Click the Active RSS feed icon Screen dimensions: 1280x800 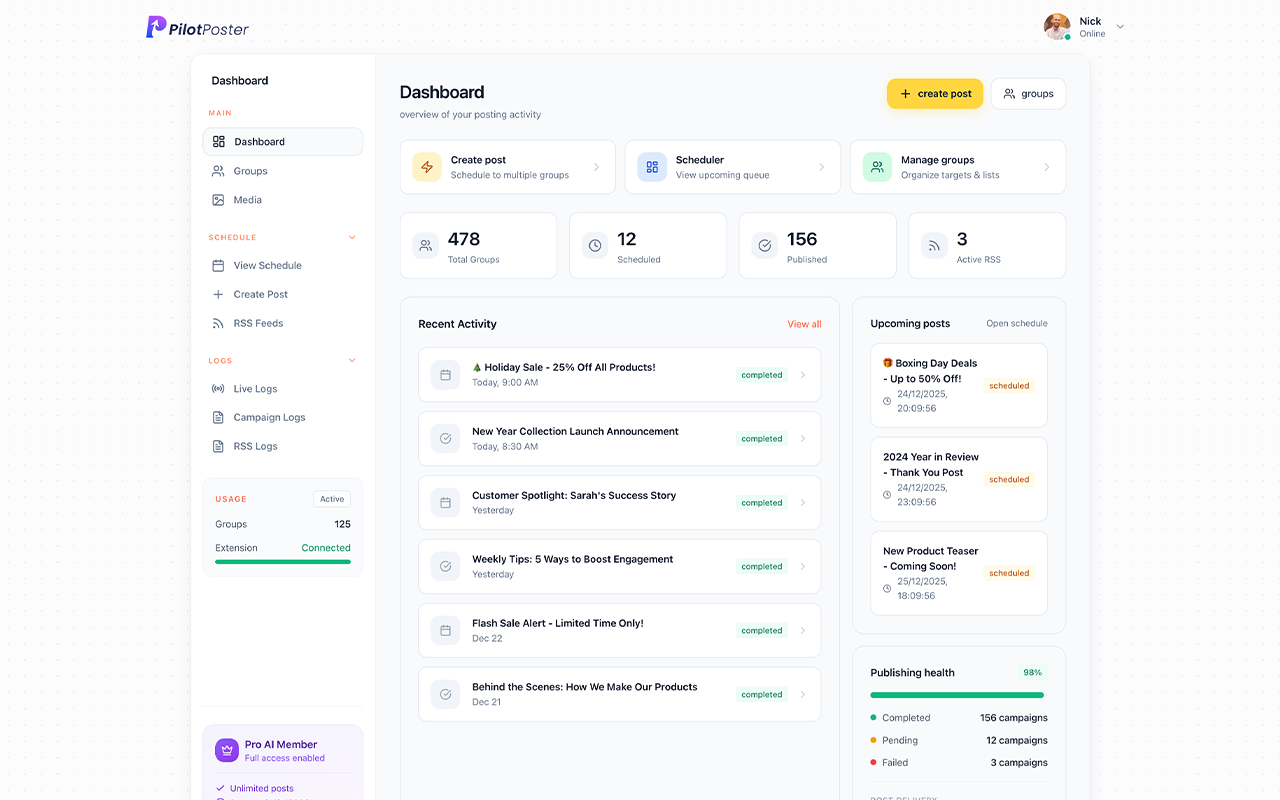tap(934, 246)
